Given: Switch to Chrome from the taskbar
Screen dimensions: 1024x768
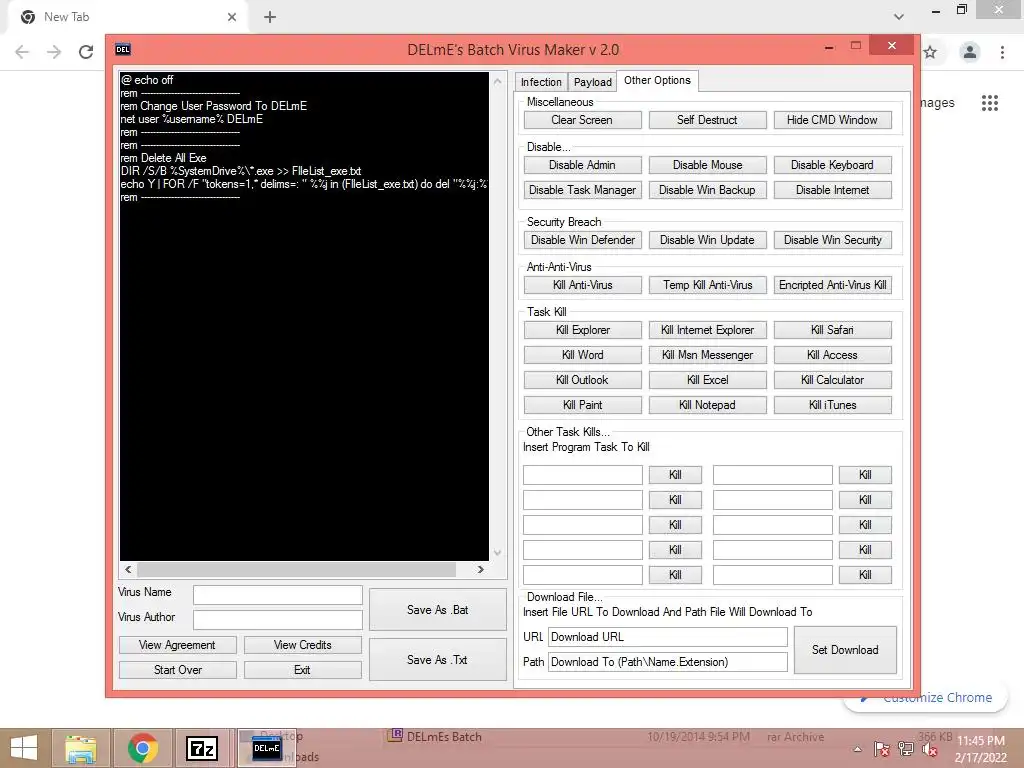Looking at the screenshot, I should click(142, 748).
